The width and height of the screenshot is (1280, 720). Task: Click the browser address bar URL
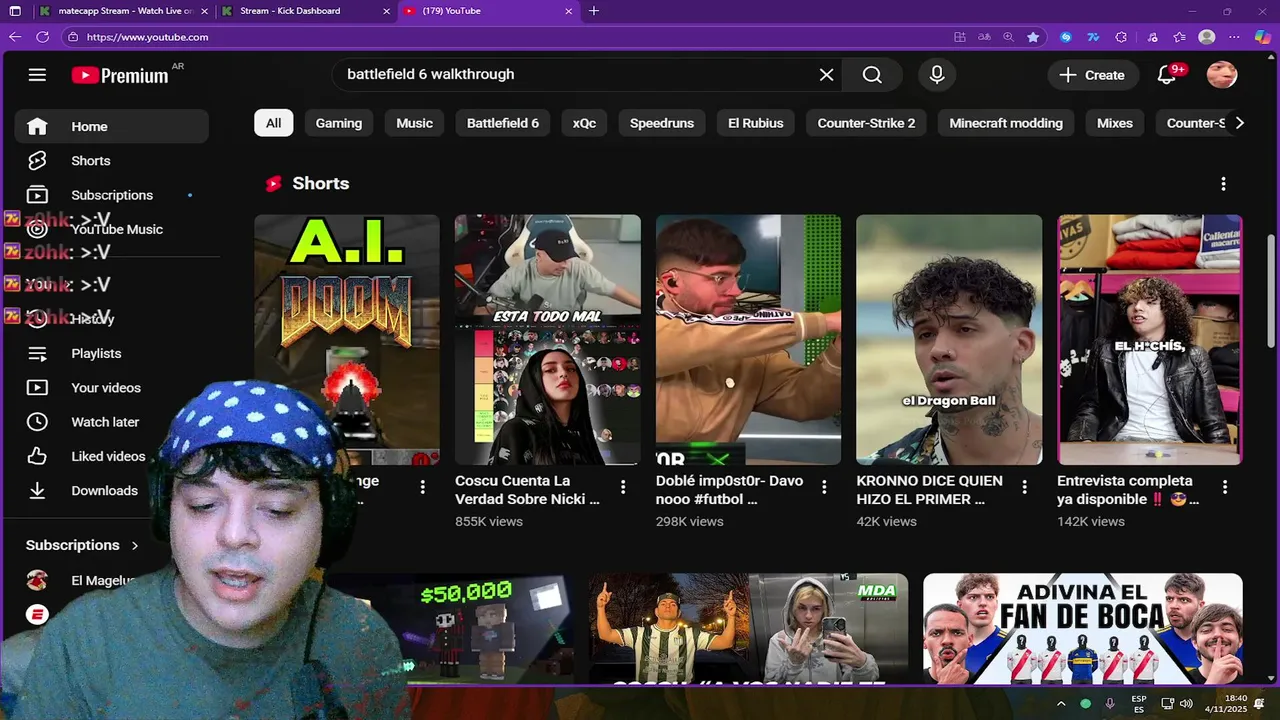[x=148, y=37]
